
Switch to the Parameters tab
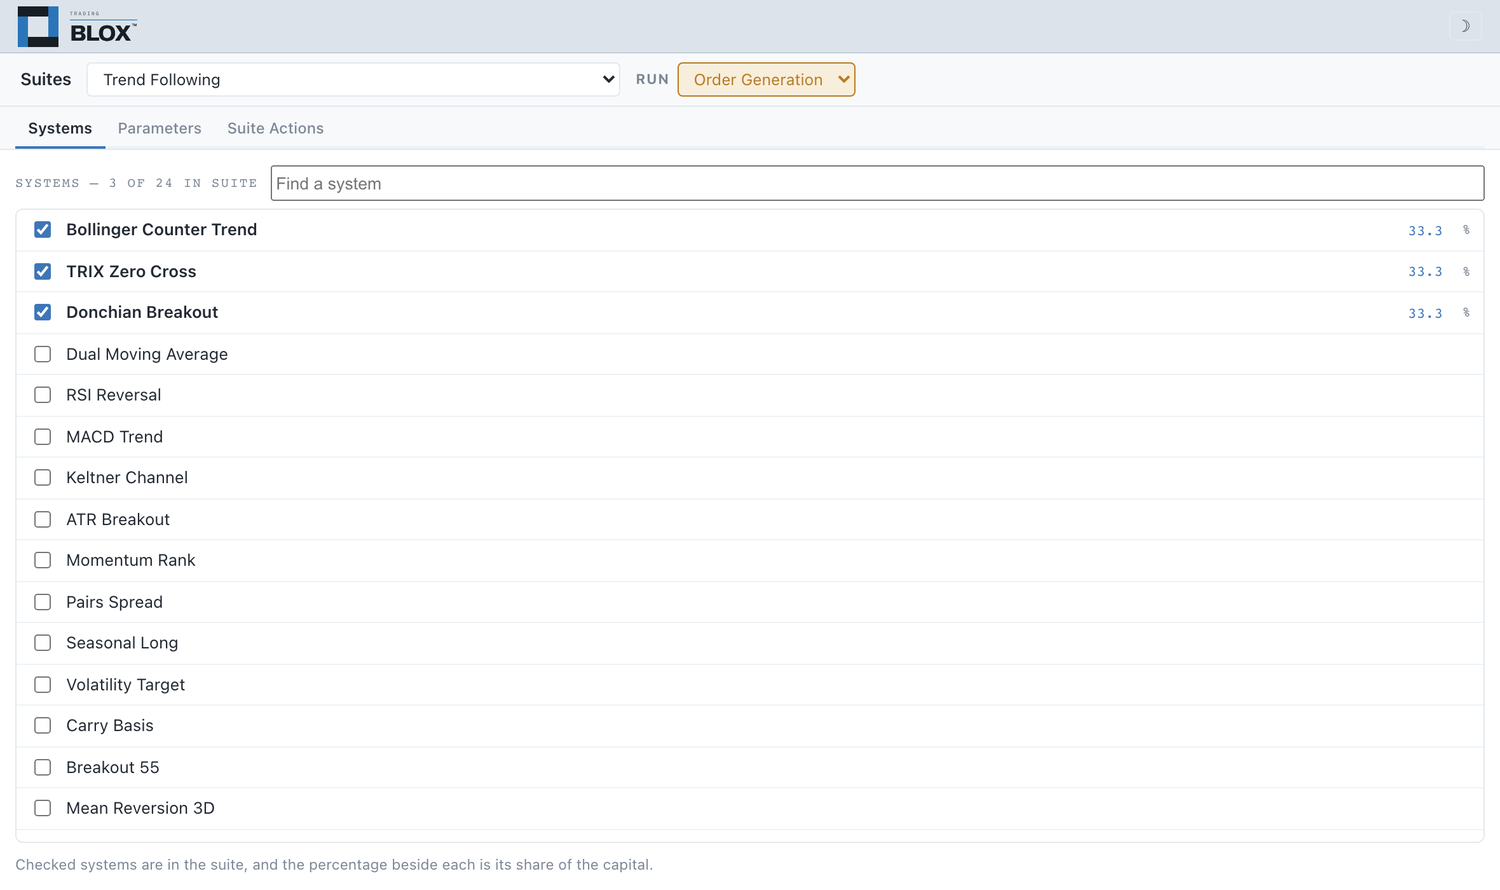[160, 128]
